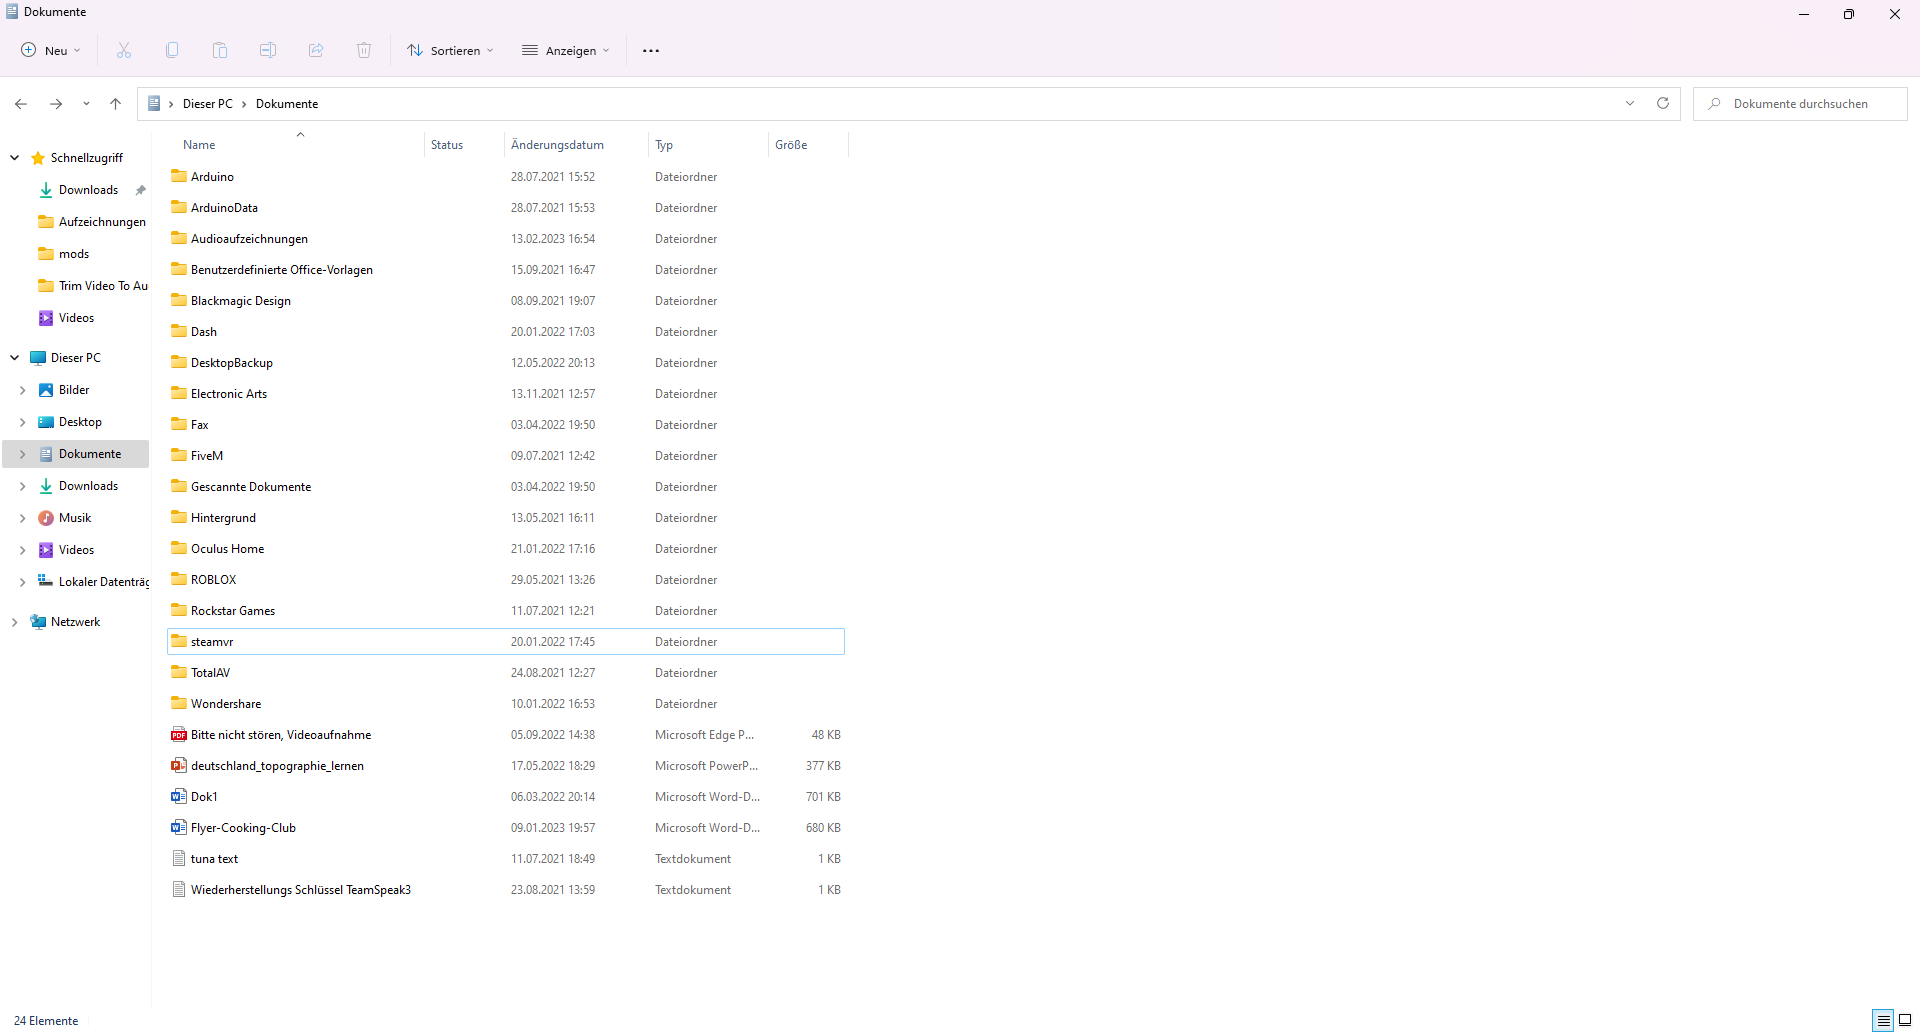Click the Rename icon in toolbar
Viewport: 1920px width, 1032px height.
click(268, 50)
